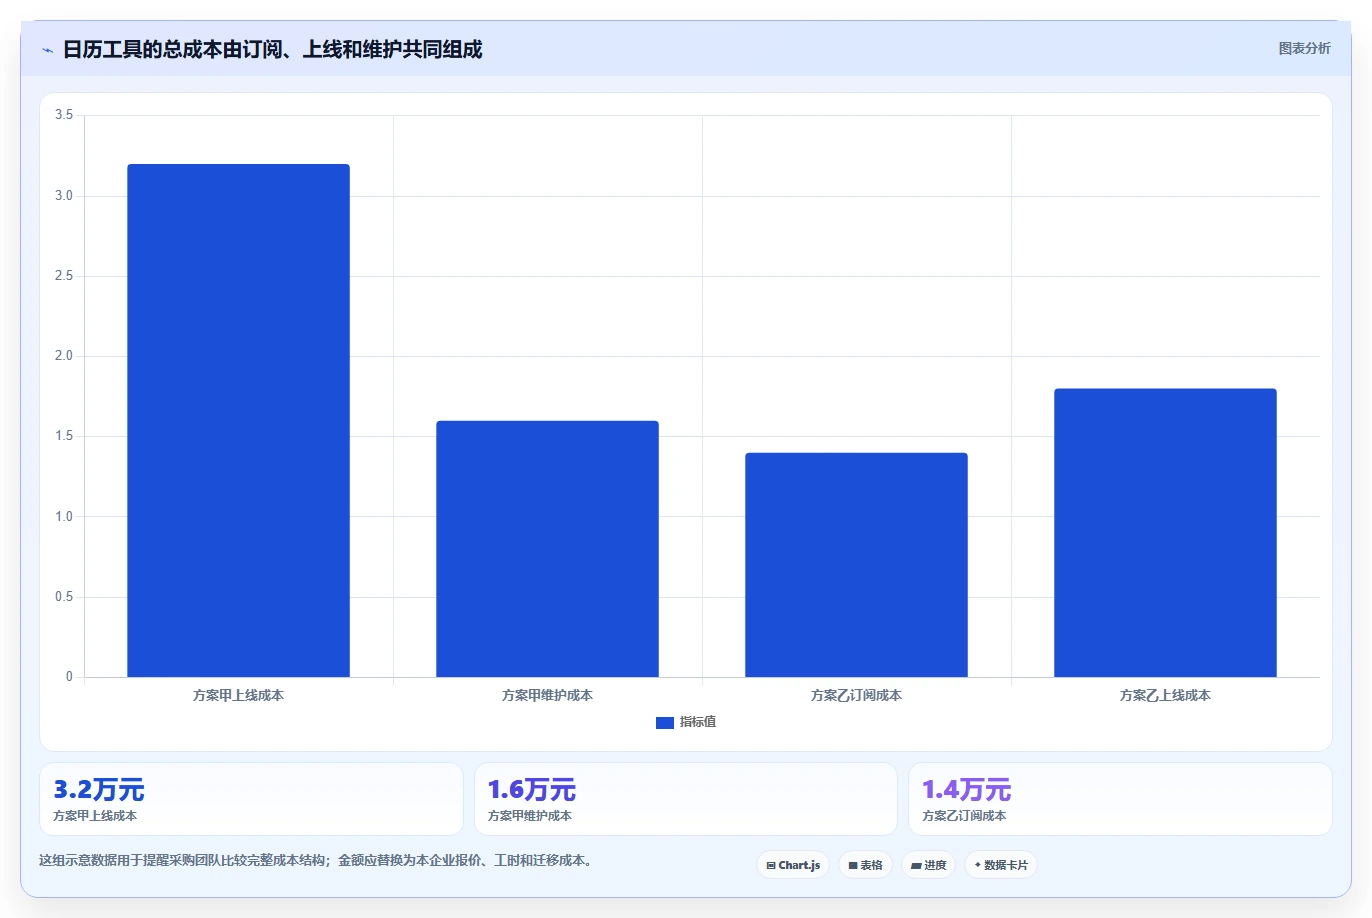Viewport: 1372px width, 918px height.
Task: Select the 方案甲维护成本 bar
Action: coord(547,549)
